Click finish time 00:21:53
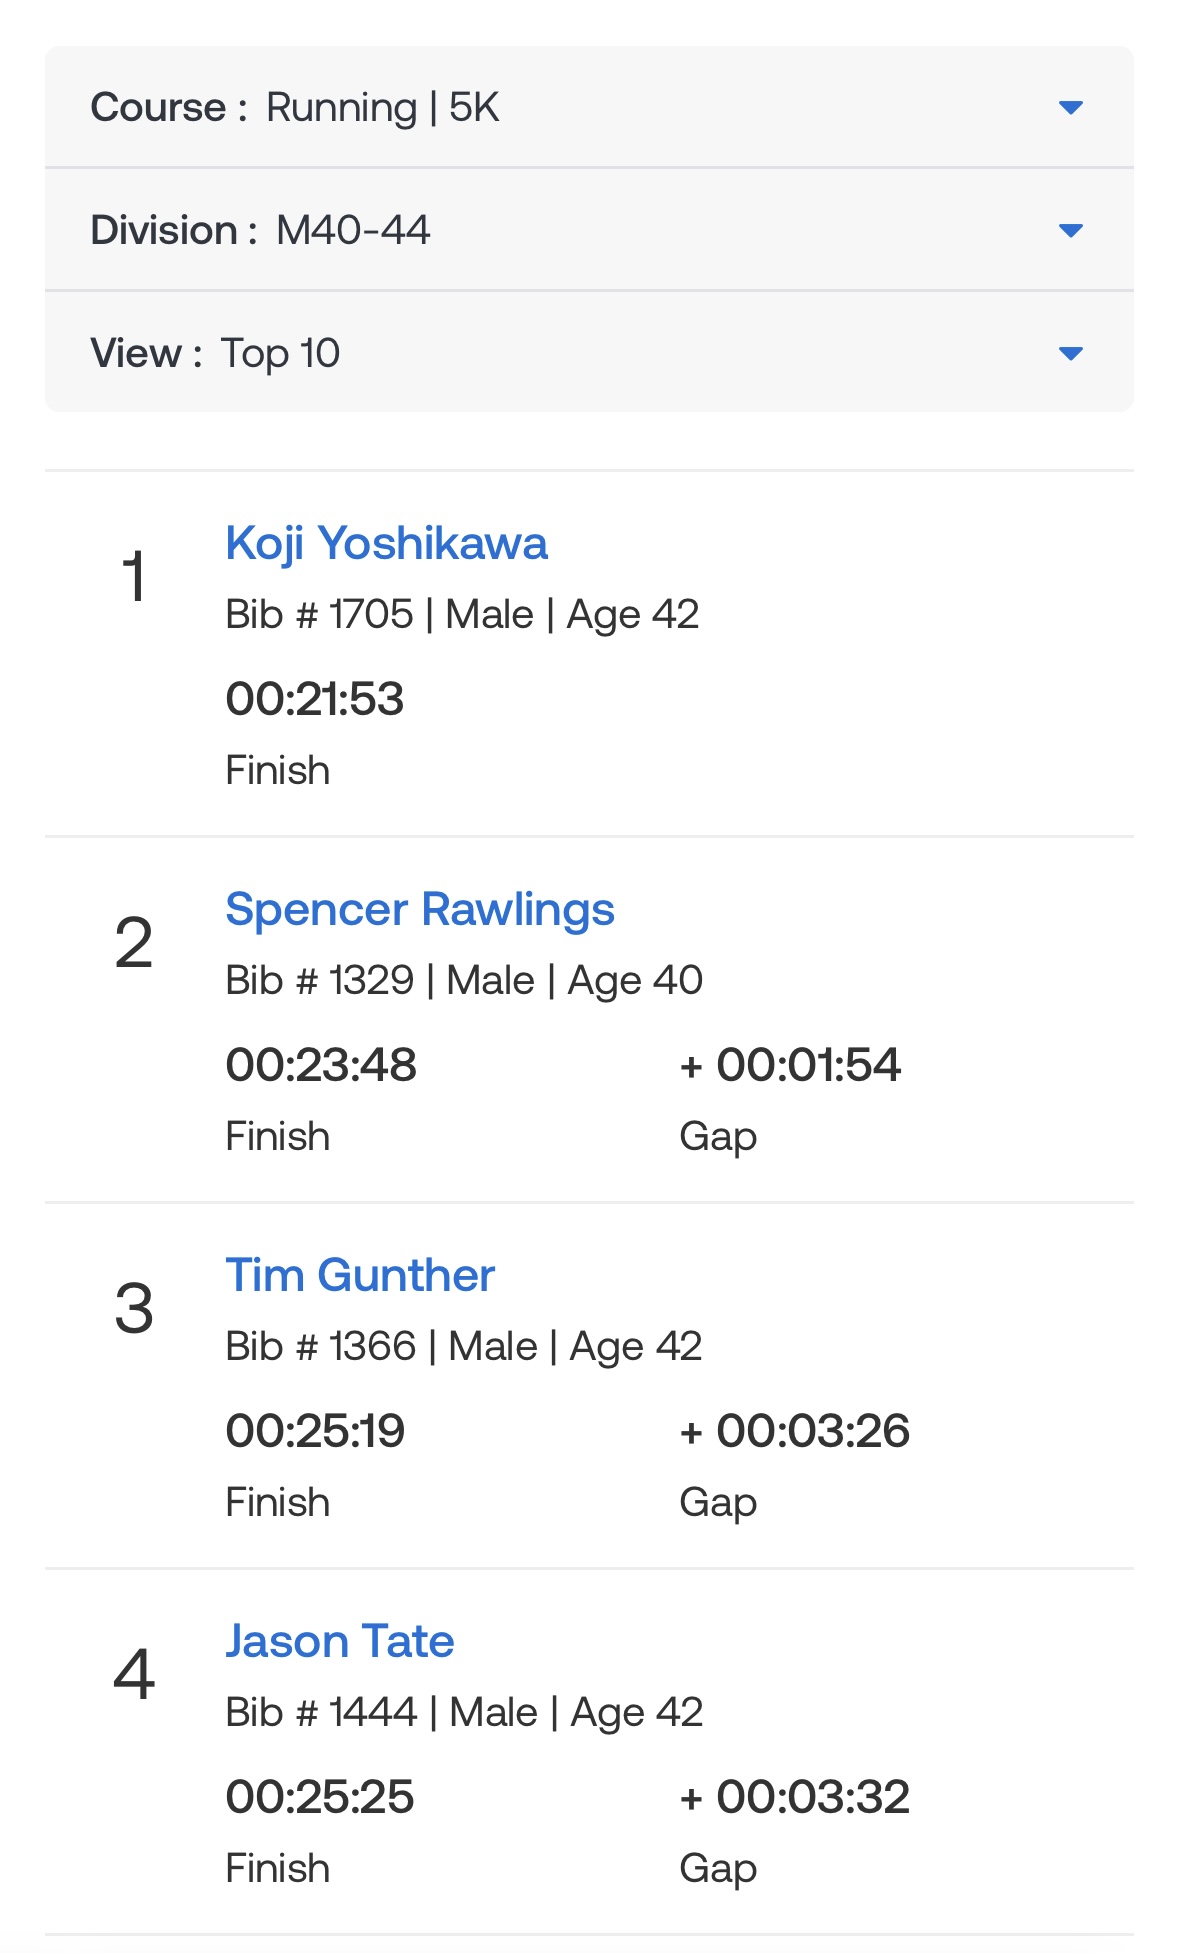The image size is (1179, 1953). tap(315, 699)
